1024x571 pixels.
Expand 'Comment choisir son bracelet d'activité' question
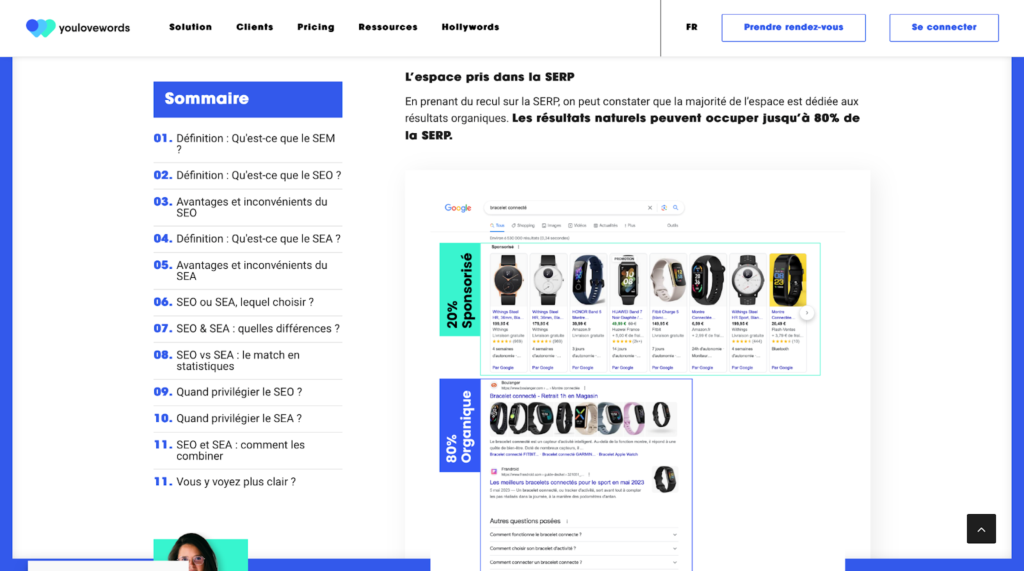click(x=583, y=548)
